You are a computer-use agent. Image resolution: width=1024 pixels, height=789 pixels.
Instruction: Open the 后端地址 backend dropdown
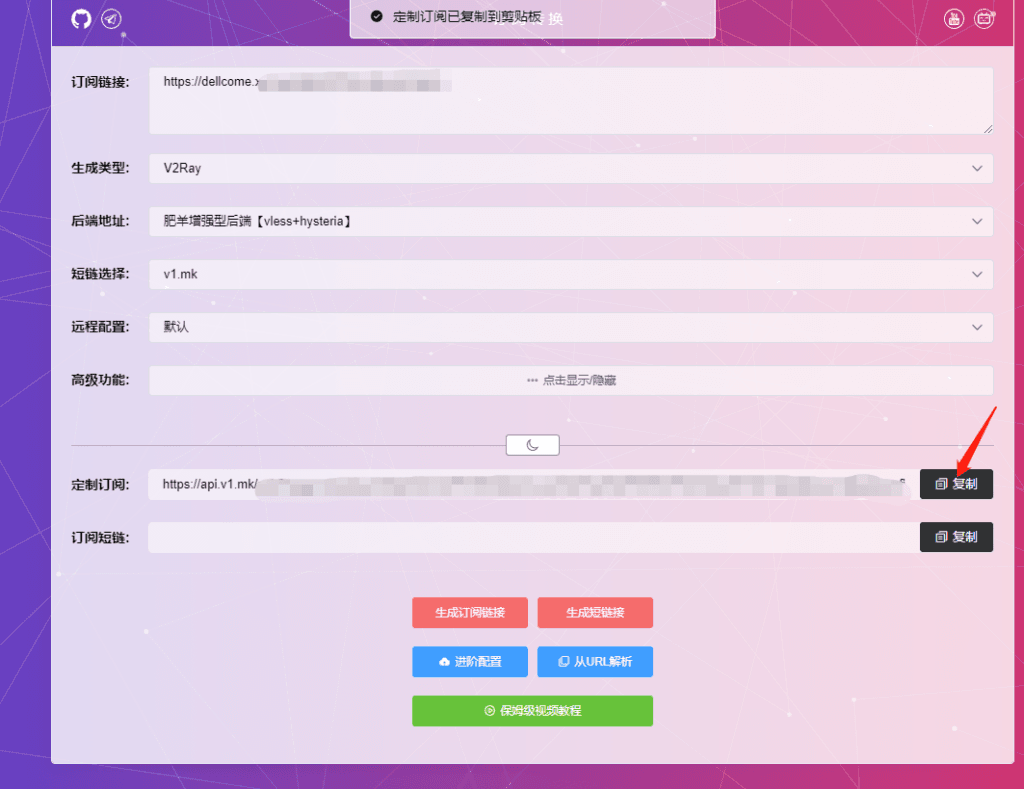(570, 221)
